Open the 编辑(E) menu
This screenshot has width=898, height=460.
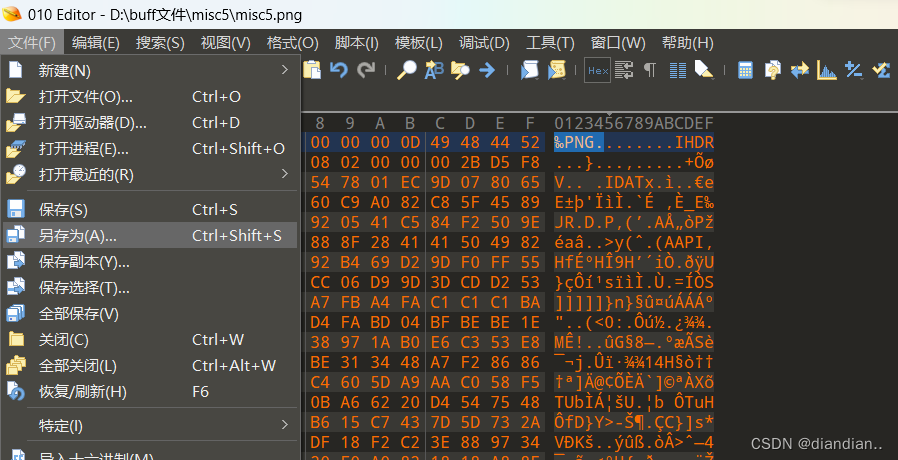click(x=96, y=42)
